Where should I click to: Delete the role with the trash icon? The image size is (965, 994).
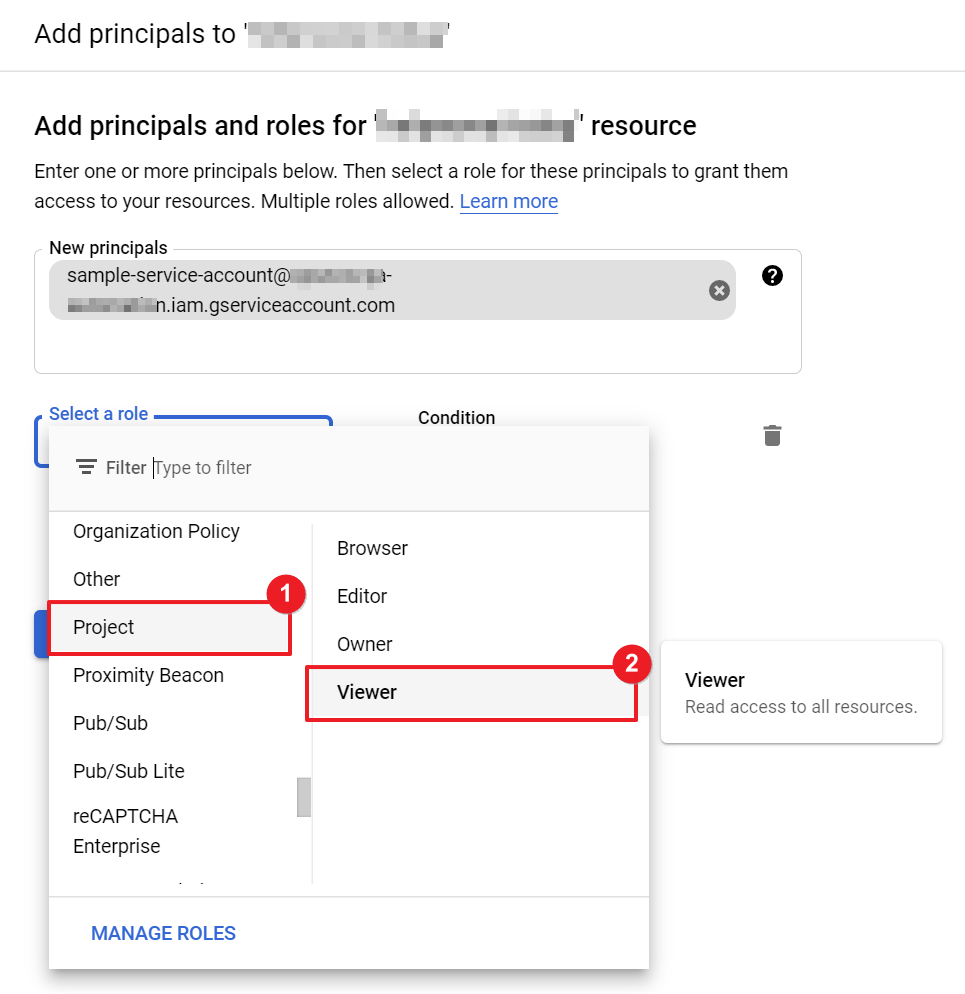[772, 435]
